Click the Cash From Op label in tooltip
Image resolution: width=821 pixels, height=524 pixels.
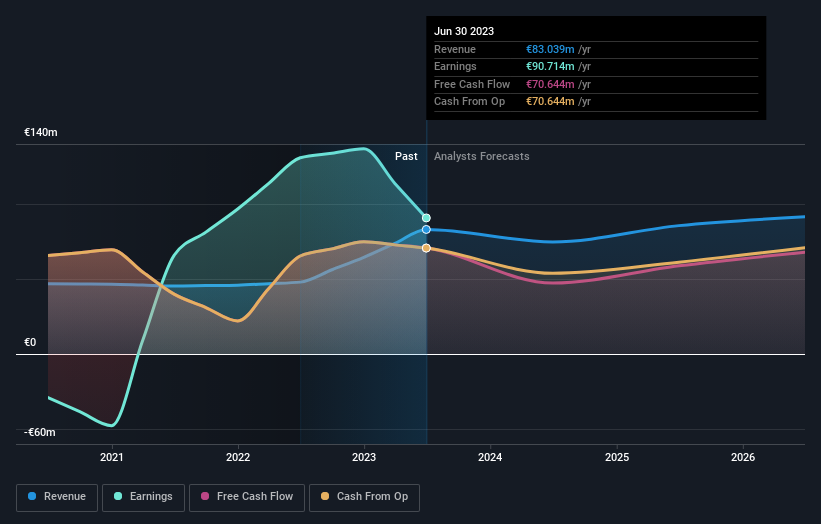470,102
